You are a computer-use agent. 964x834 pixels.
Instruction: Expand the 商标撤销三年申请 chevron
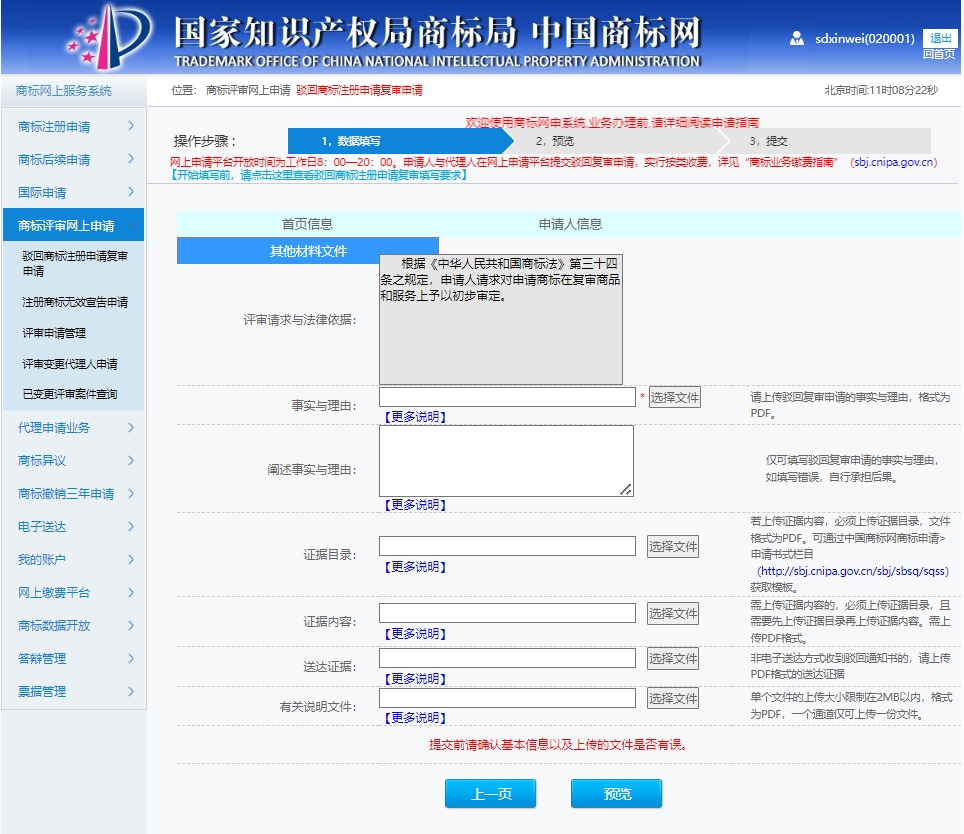(x=131, y=494)
